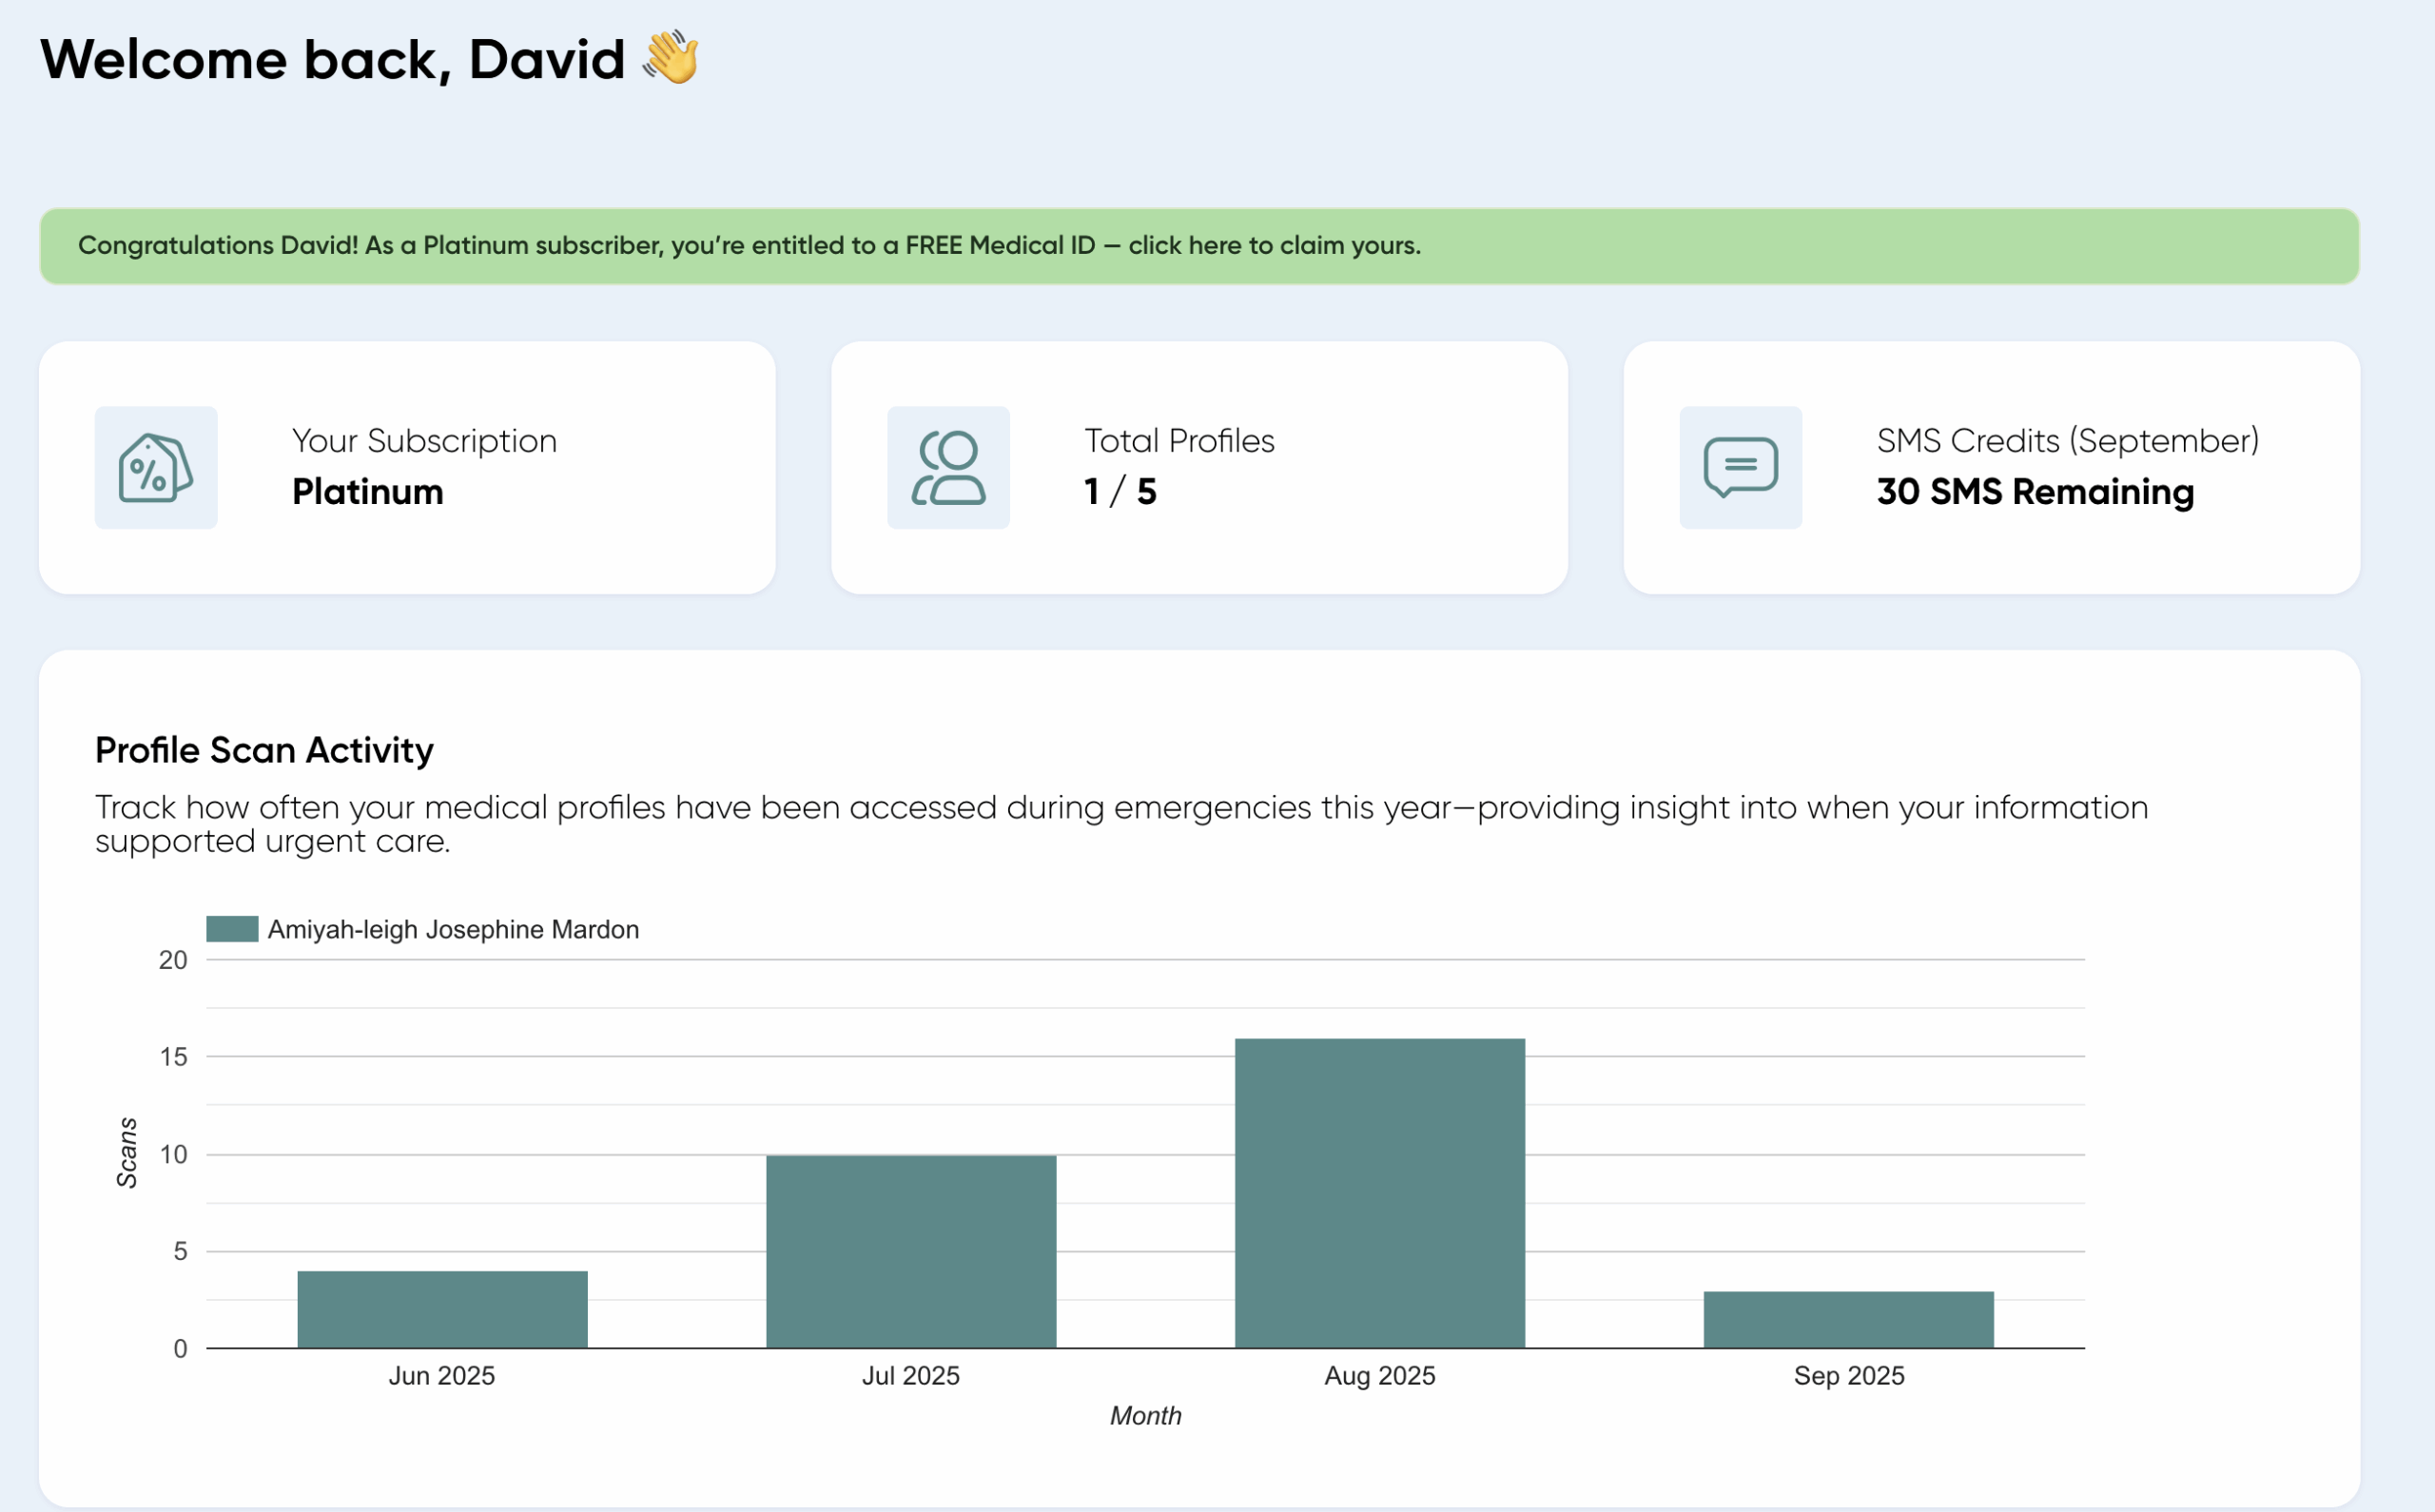
Task: Click the SMS Credits chat bubble icon
Action: [x=1740, y=467]
